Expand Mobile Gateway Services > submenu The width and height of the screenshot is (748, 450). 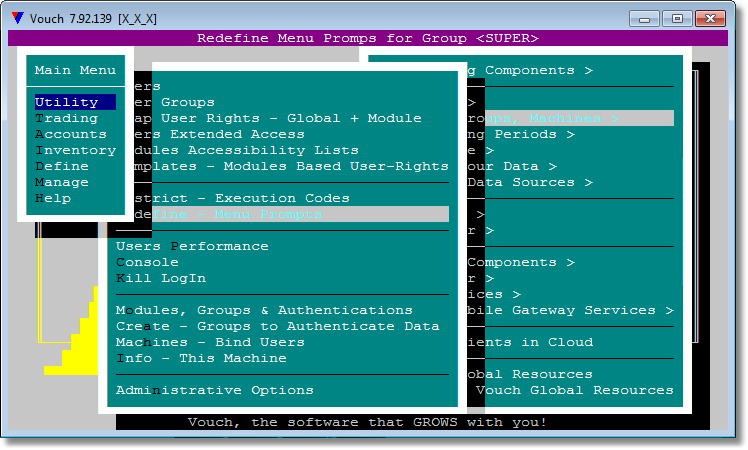point(570,310)
